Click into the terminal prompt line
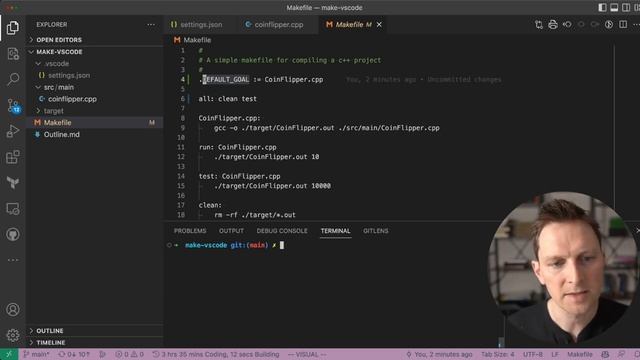The height and width of the screenshot is (360, 640). tap(230, 245)
